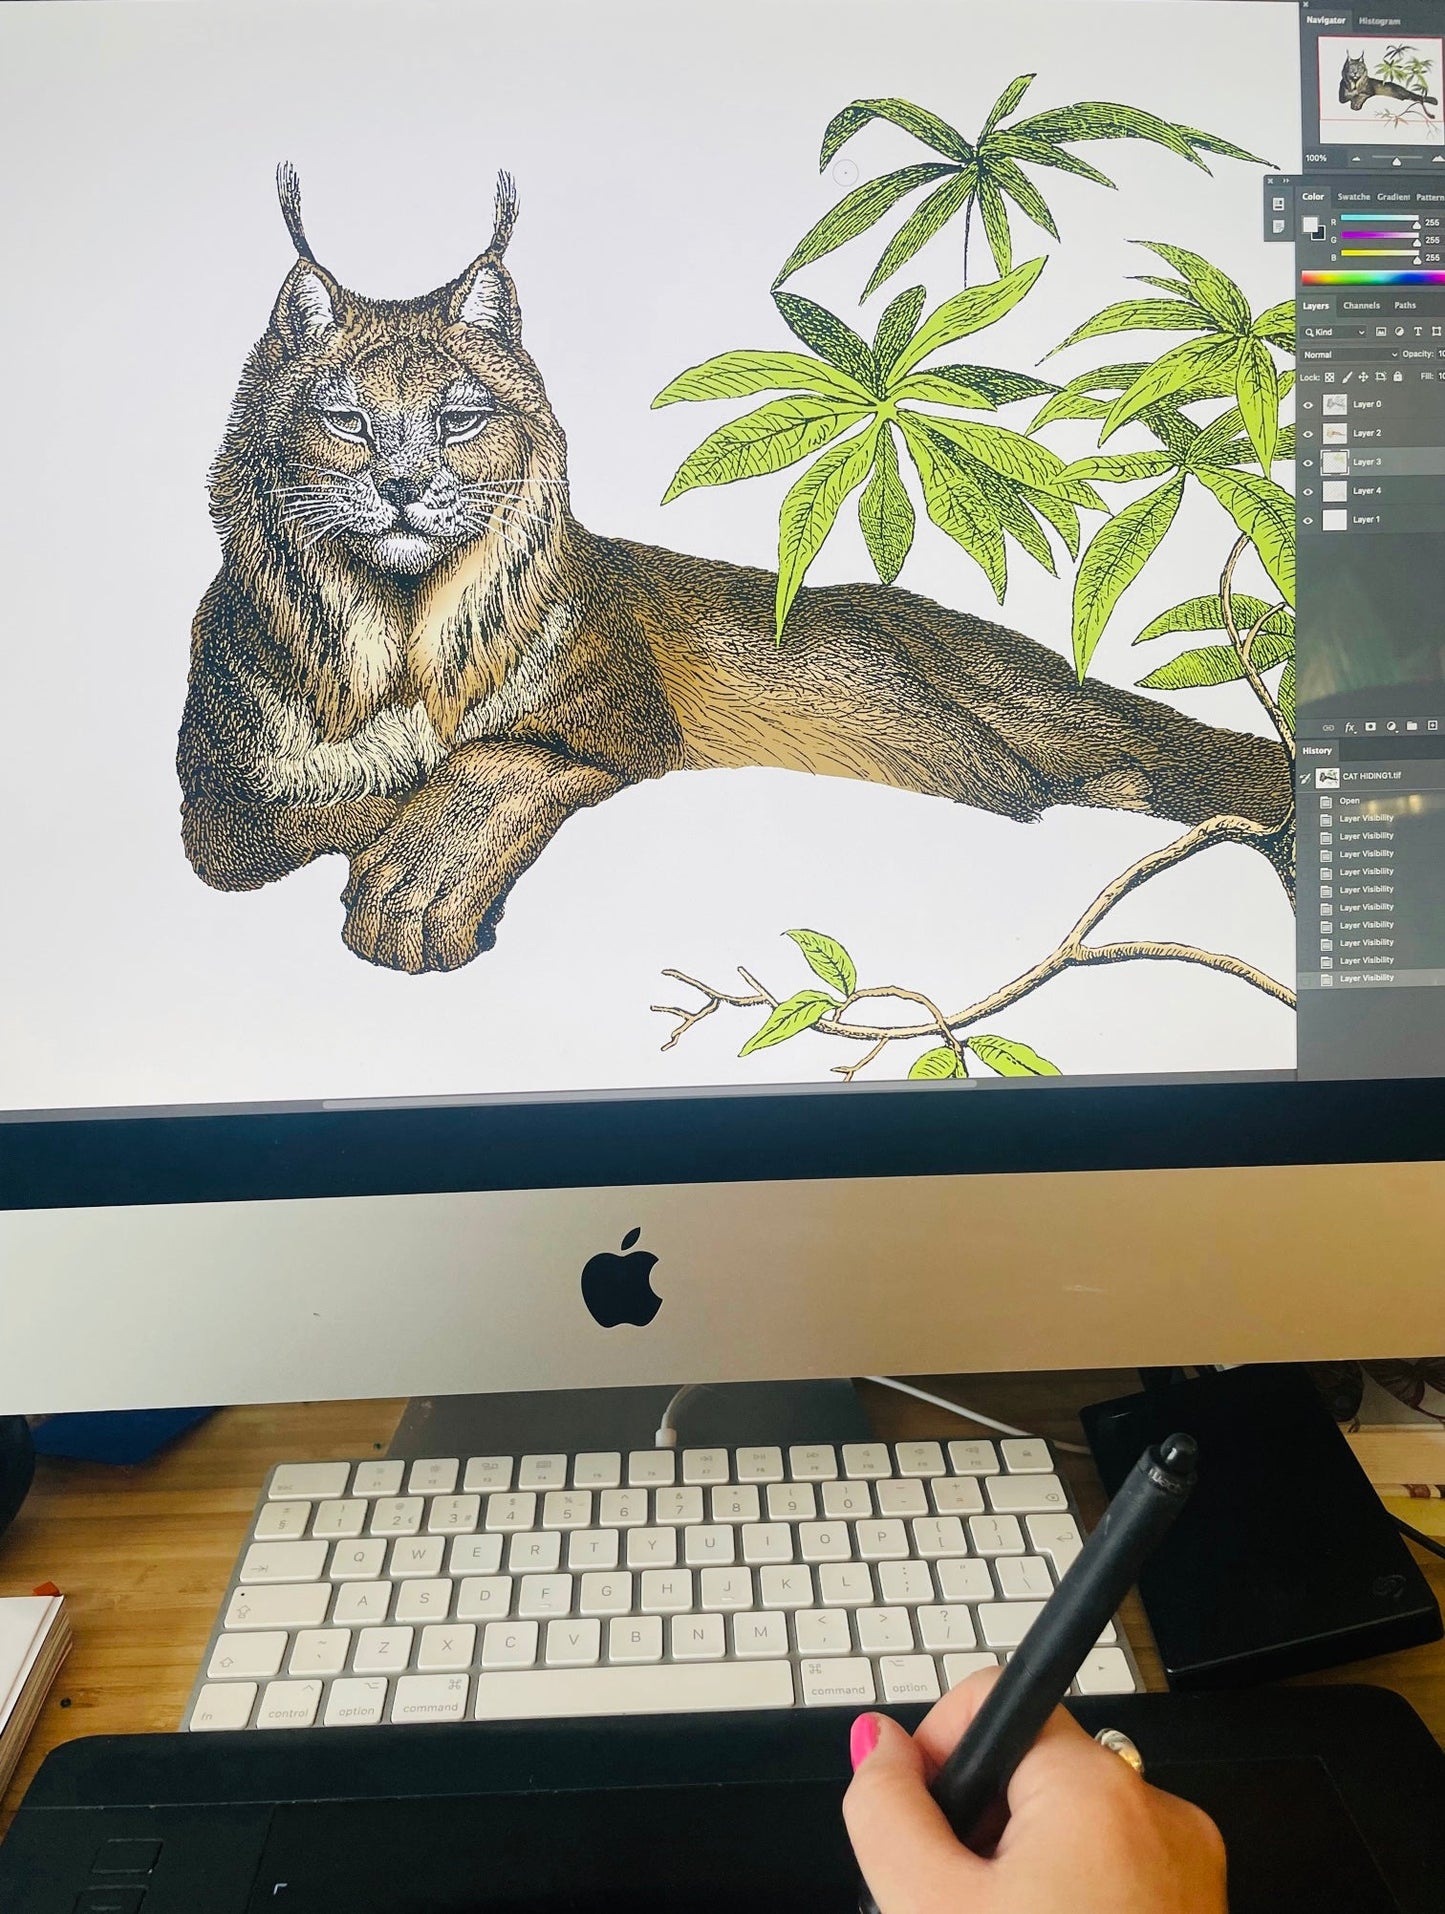
Task: Click the B value field
Action: pyautogui.click(x=1433, y=258)
